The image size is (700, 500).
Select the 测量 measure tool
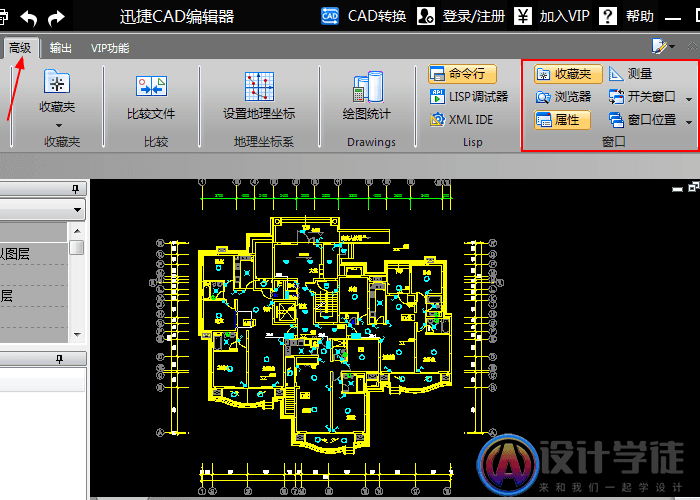tap(631, 74)
